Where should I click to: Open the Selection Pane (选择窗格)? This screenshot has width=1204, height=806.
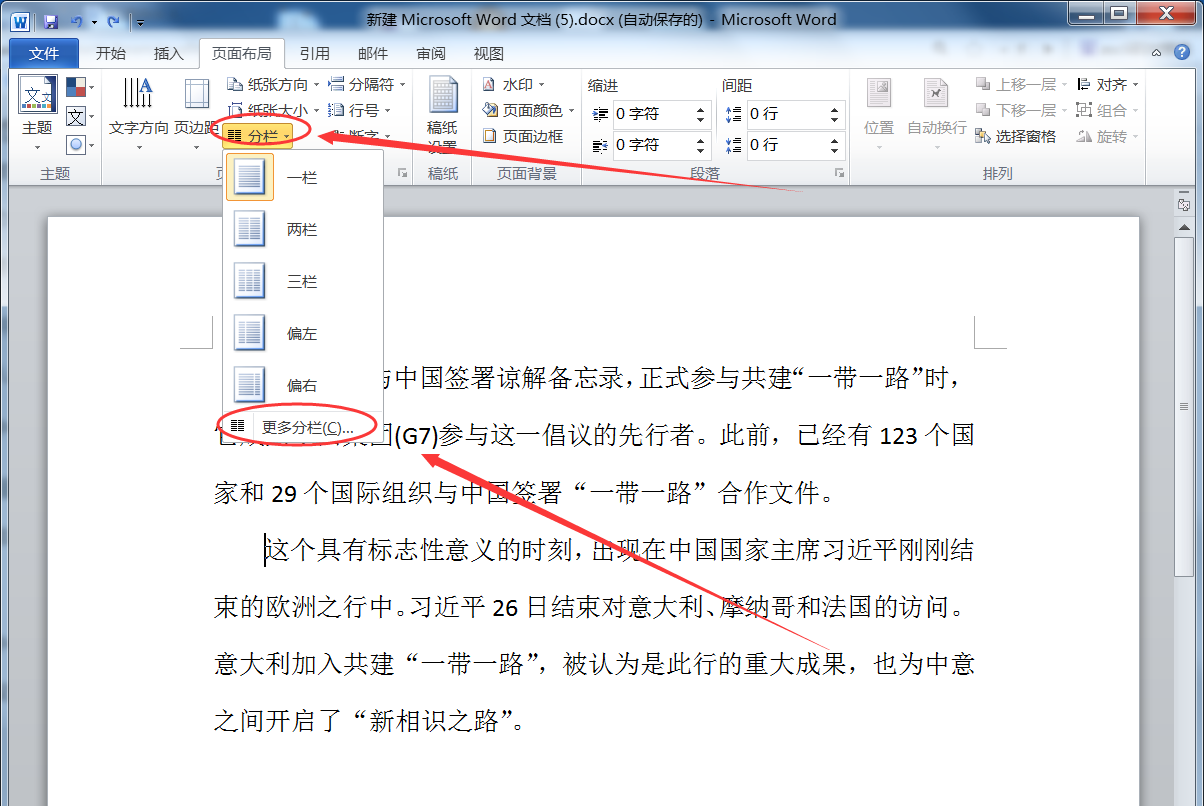1015,137
